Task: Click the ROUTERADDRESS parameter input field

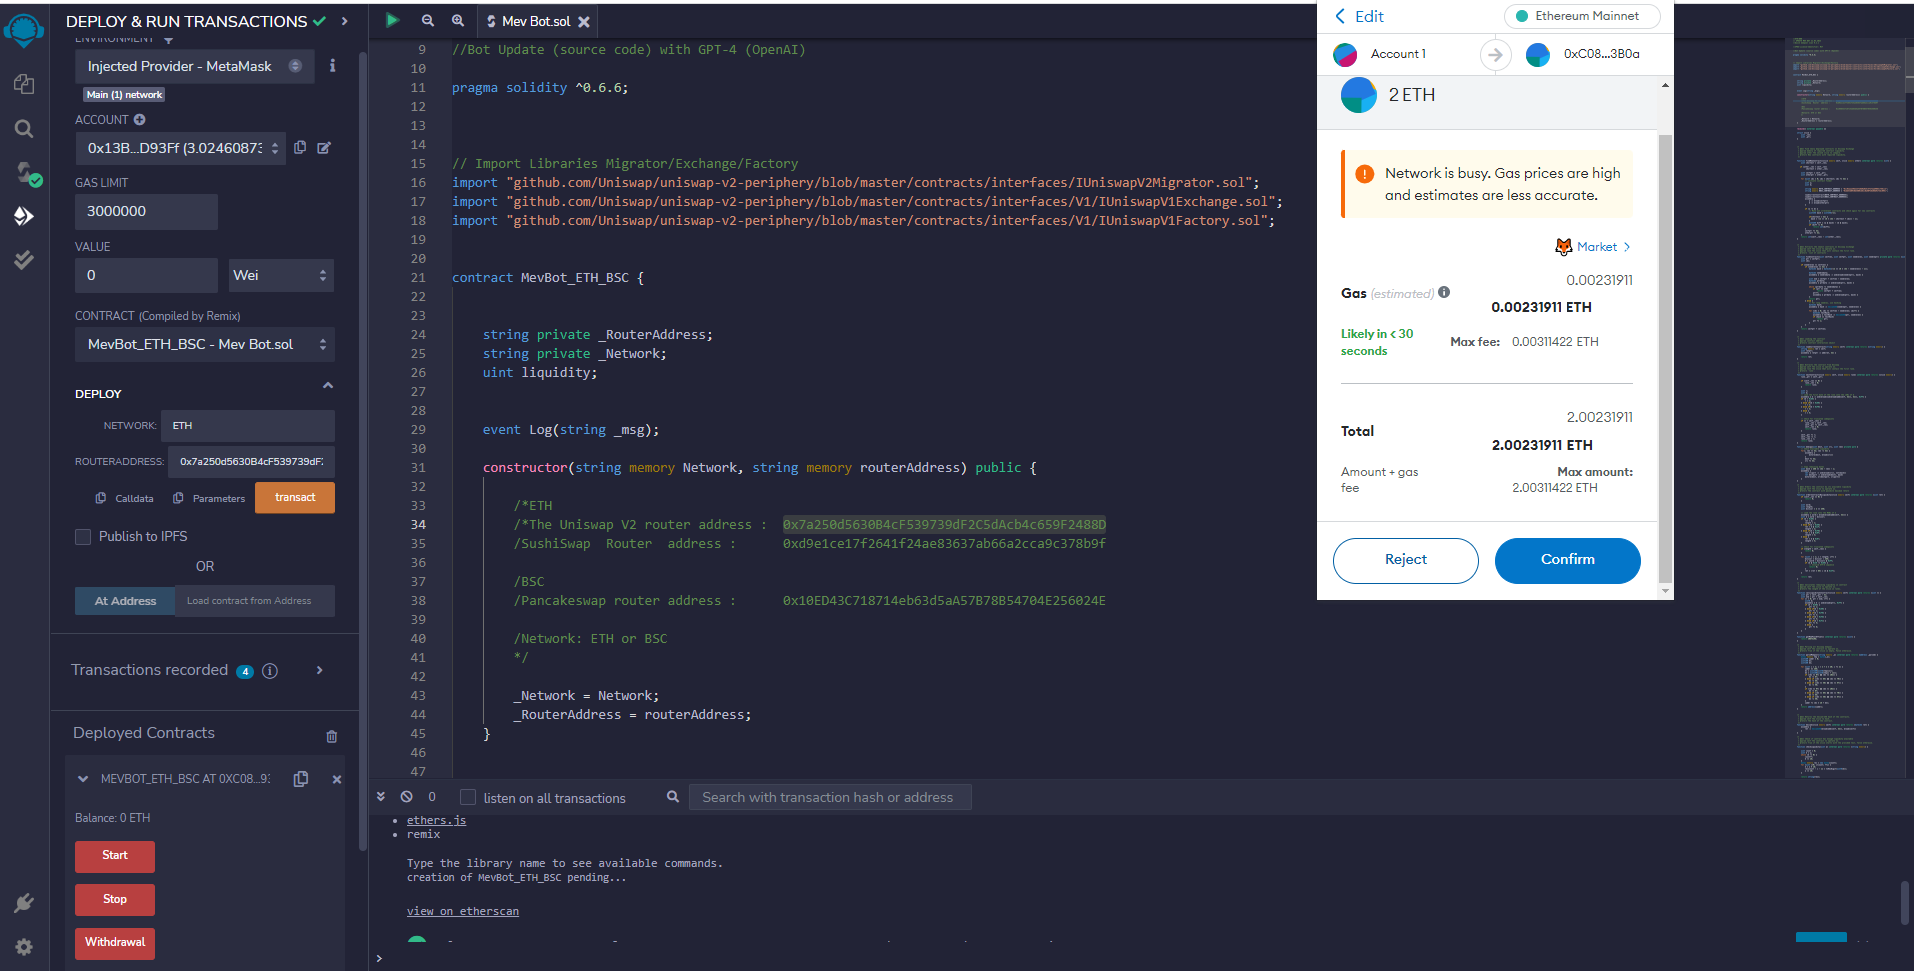Action: coord(251,462)
